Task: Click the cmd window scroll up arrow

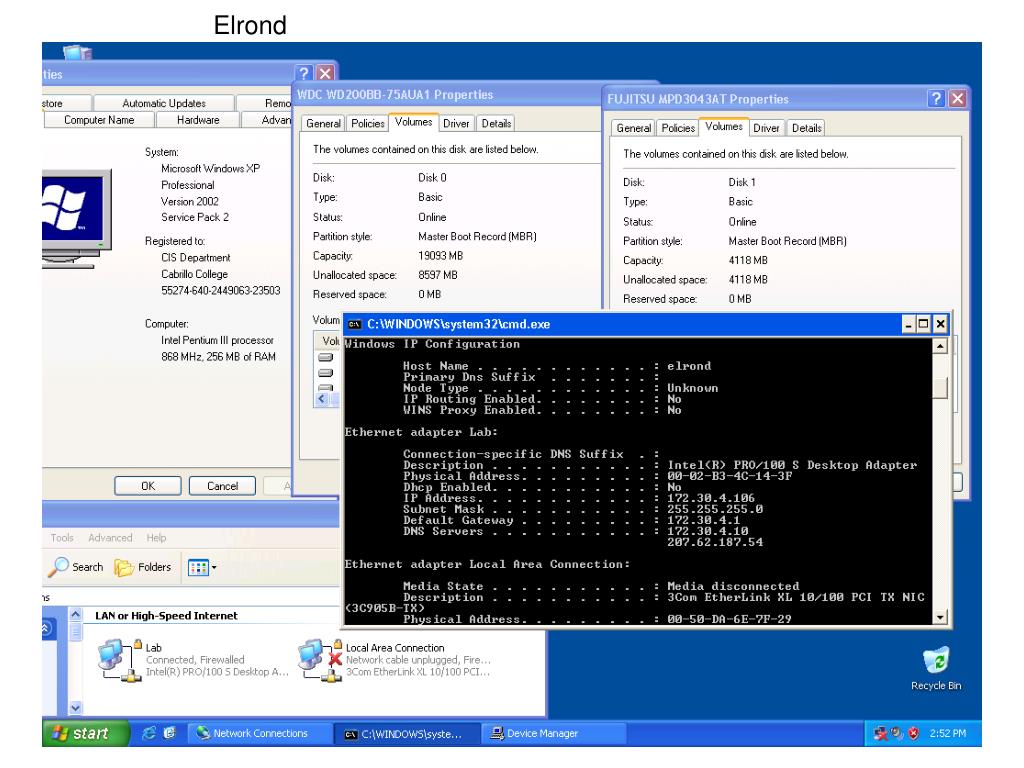Action: point(940,346)
